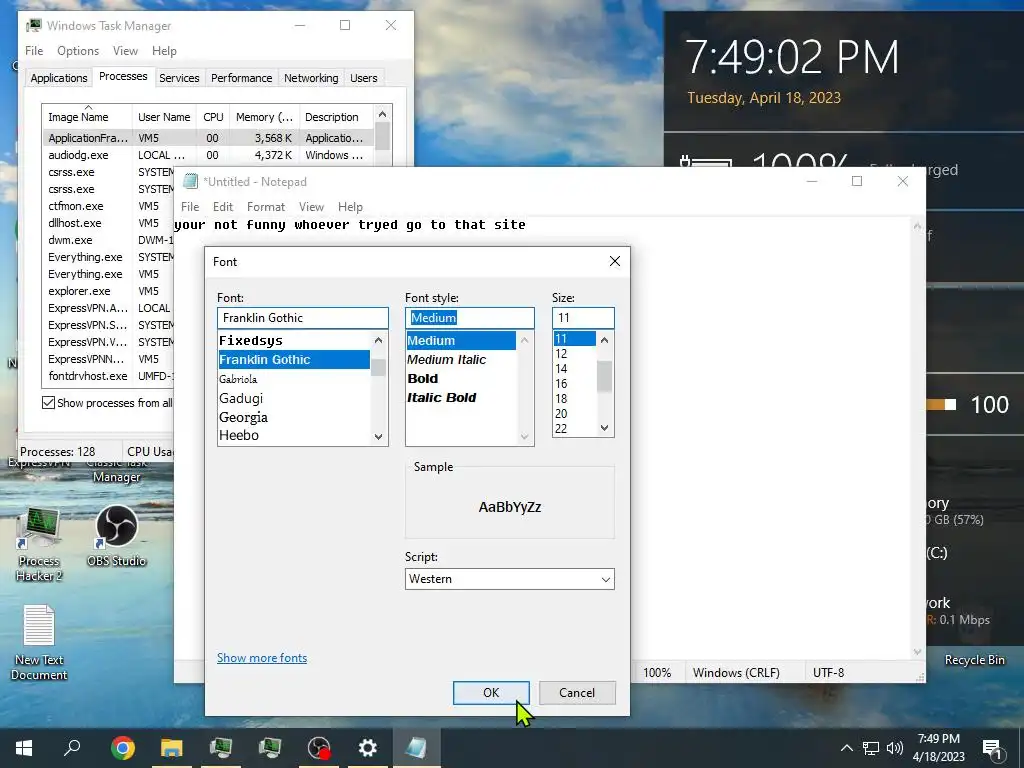Click the volume speaker tray icon
The width and height of the screenshot is (1024, 768).
click(895, 748)
